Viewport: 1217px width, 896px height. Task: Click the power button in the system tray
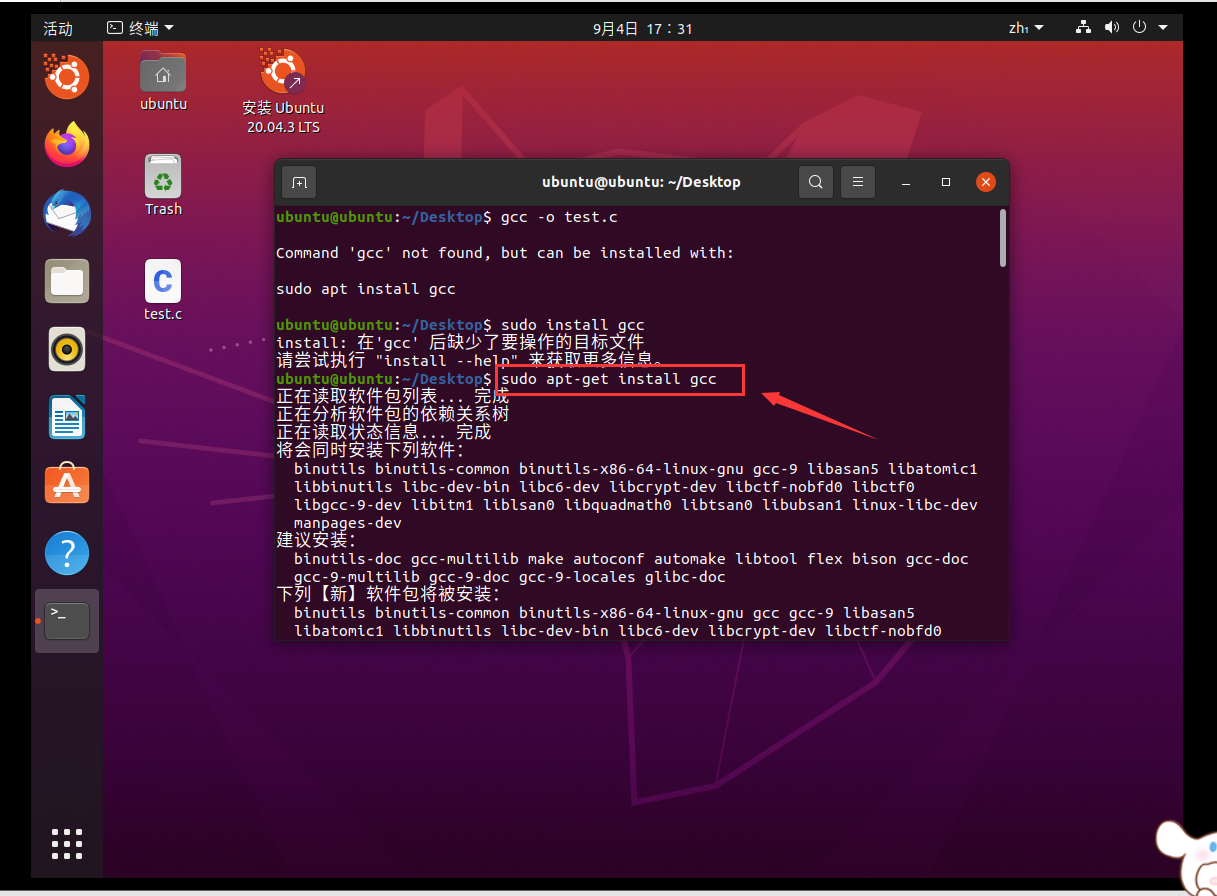tap(1140, 27)
